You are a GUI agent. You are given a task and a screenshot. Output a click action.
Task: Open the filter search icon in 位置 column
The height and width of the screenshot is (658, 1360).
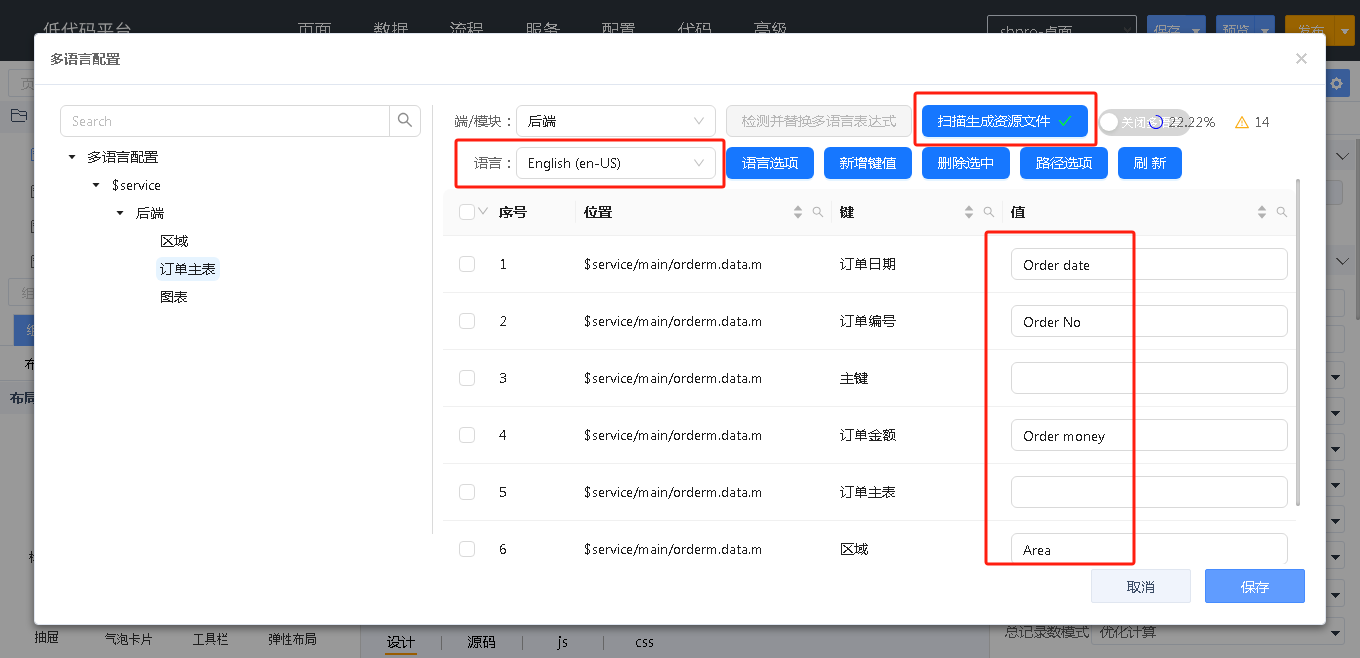pos(818,212)
